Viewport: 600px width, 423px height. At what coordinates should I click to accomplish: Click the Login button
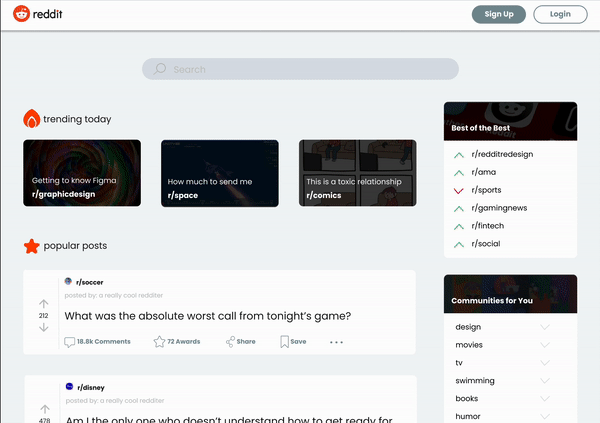pos(560,14)
